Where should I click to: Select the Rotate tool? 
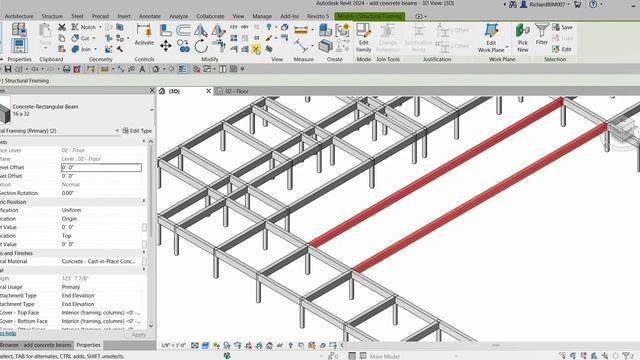coord(201,46)
